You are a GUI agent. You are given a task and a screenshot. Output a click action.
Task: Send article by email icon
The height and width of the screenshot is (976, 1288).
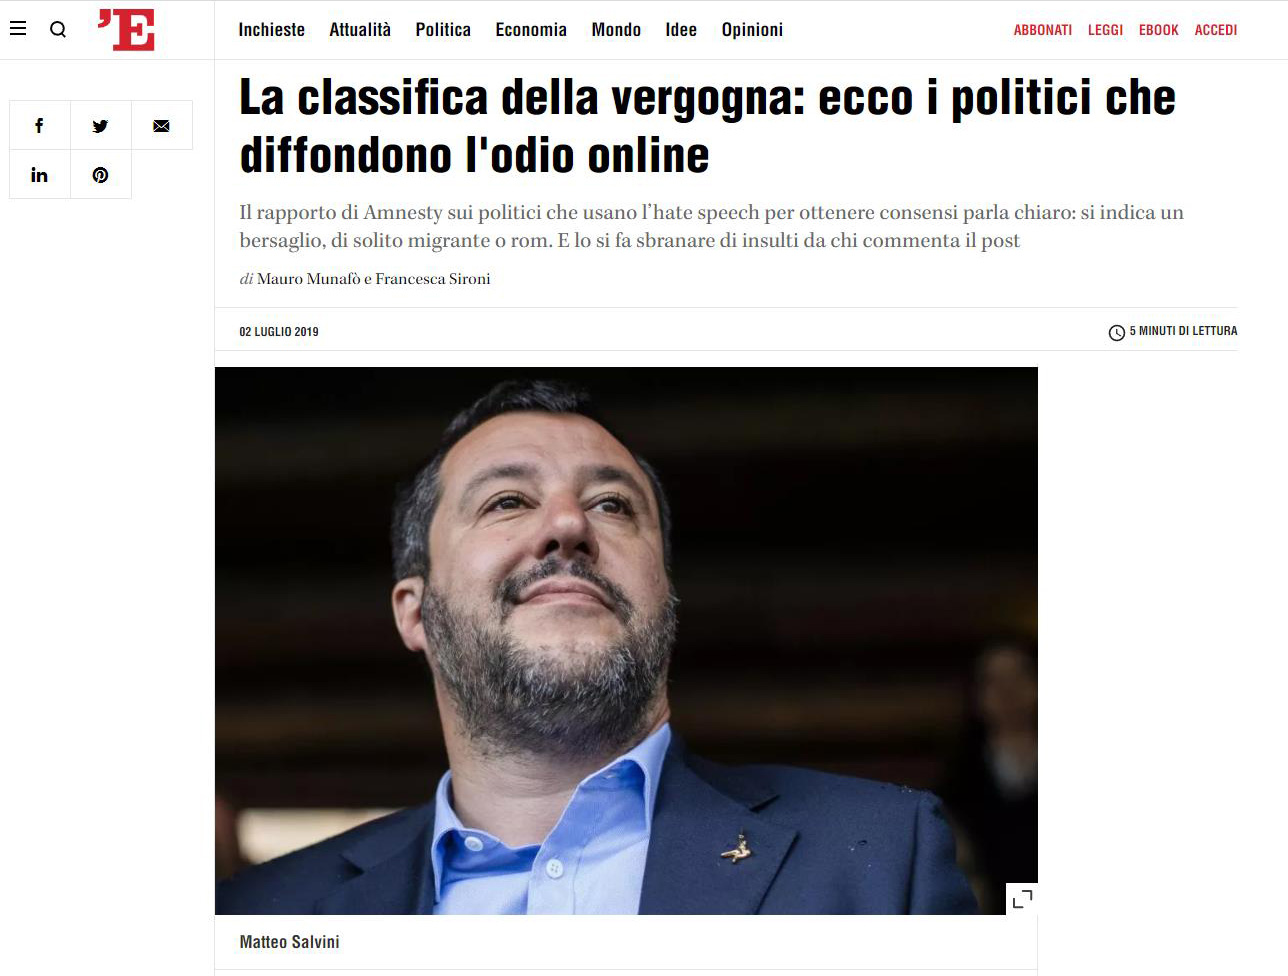tap(161, 125)
